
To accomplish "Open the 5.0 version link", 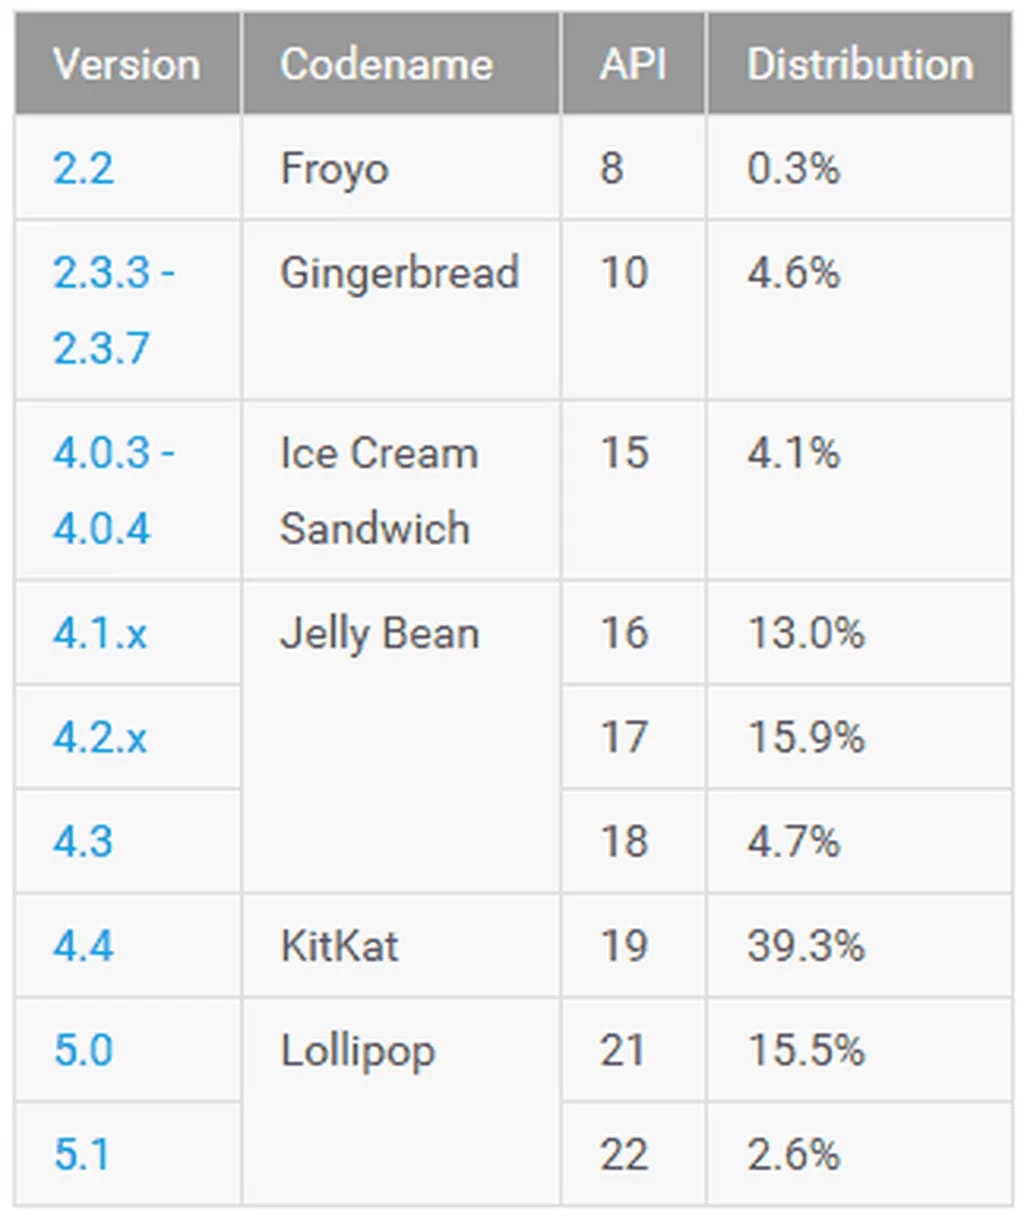I will tap(83, 1050).
